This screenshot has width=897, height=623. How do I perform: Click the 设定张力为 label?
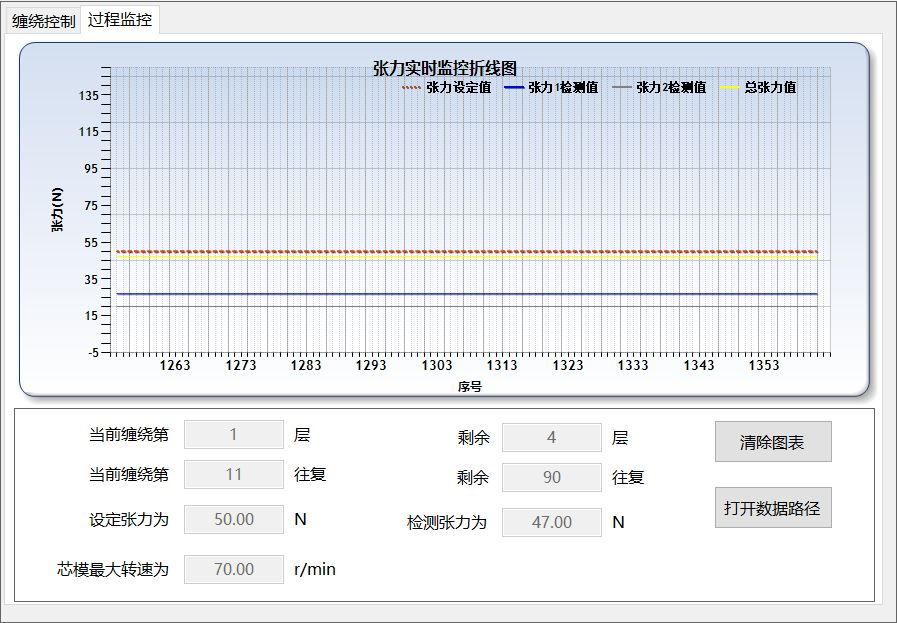129,519
